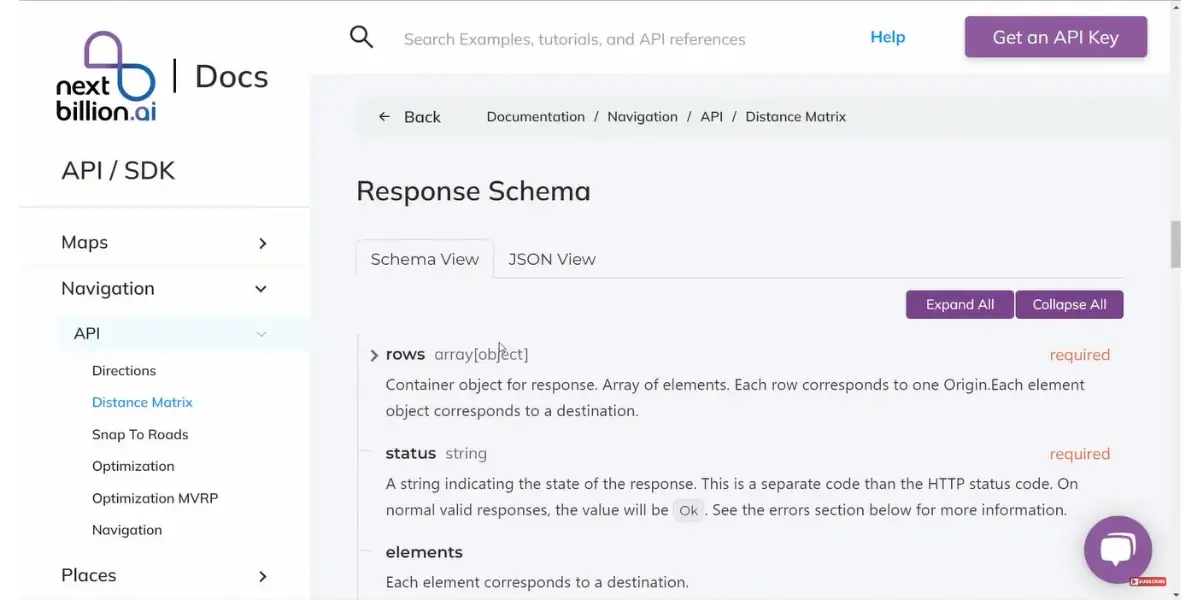Collapse the API submenu chevron

(261, 334)
